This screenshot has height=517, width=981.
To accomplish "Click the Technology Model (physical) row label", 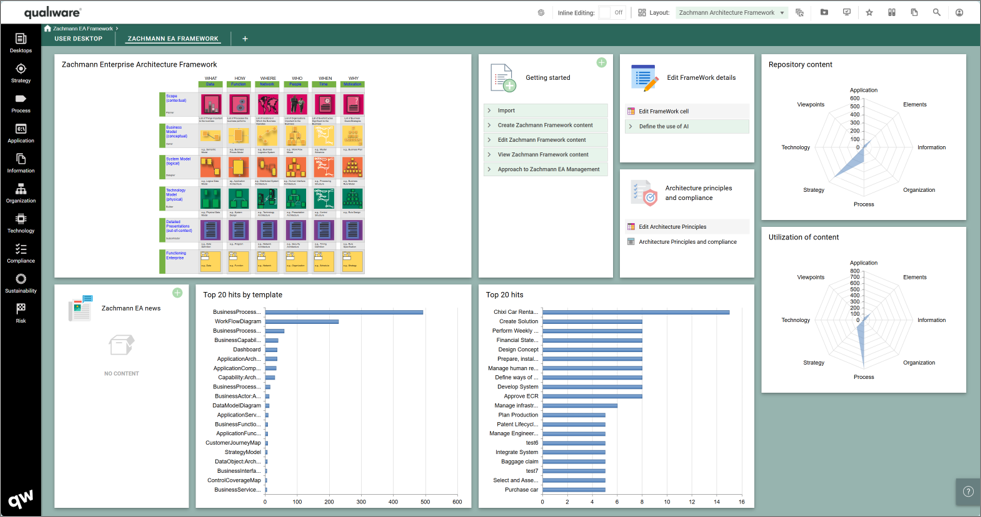I will coord(176,194).
